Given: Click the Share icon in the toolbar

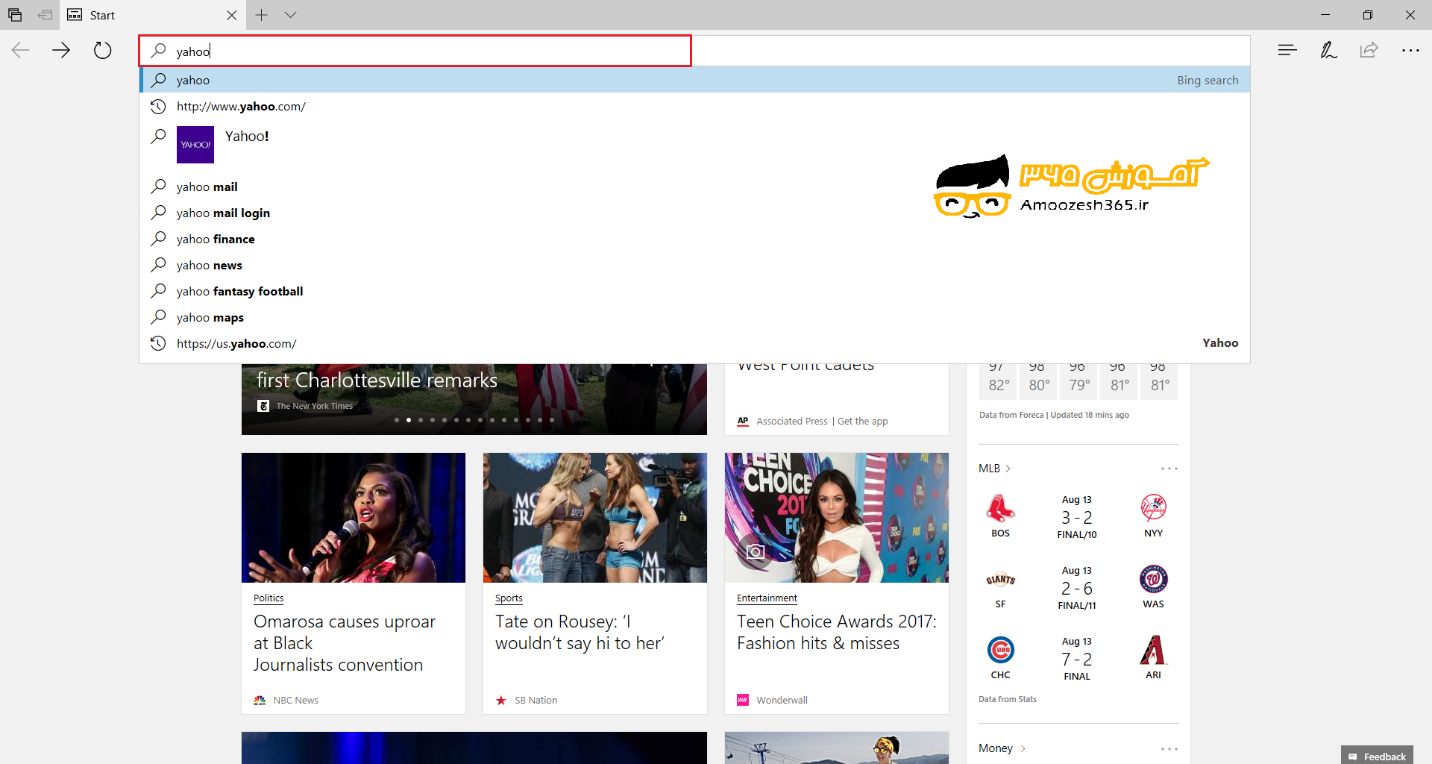Looking at the screenshot, I should 1369,50.
